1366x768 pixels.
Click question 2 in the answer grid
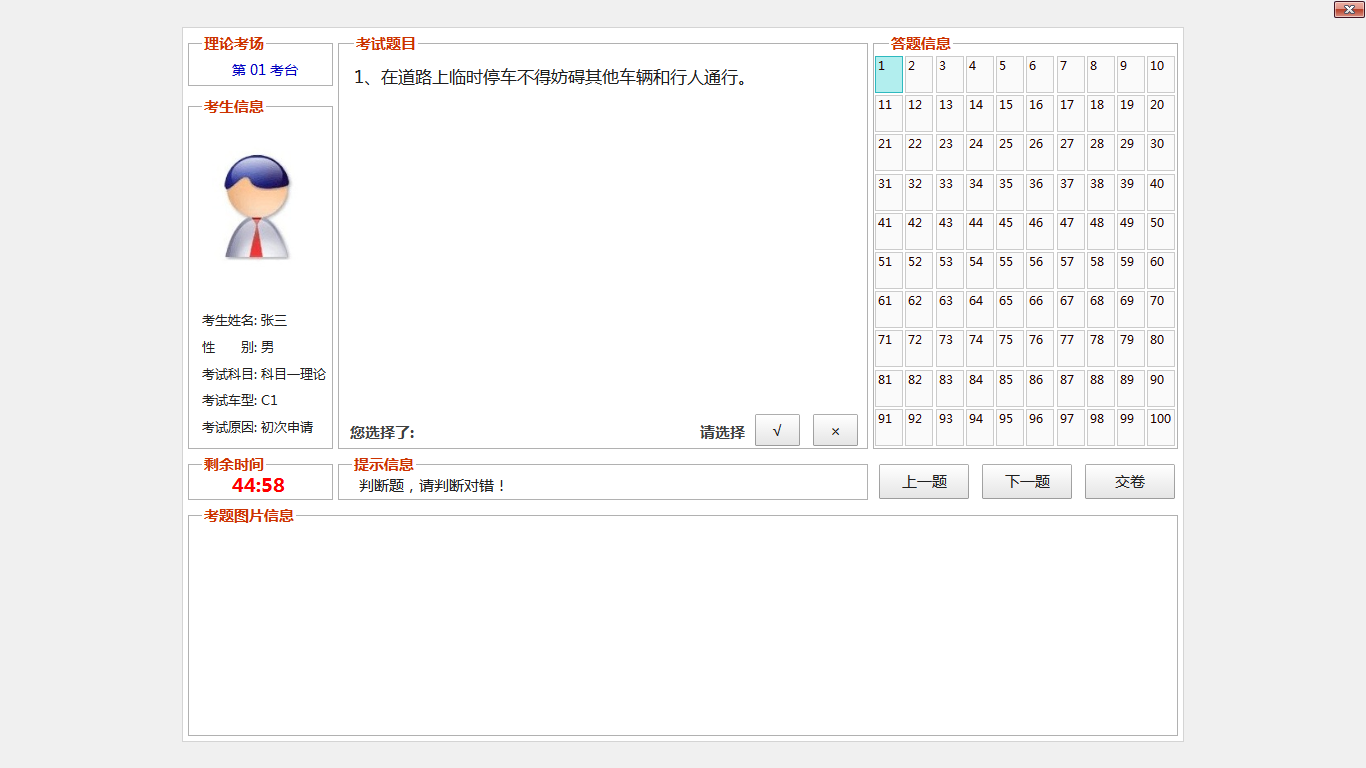tap(919, 75)
